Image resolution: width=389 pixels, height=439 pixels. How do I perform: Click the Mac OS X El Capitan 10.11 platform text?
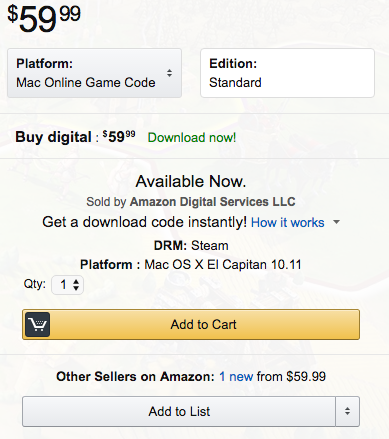[223, 265]
